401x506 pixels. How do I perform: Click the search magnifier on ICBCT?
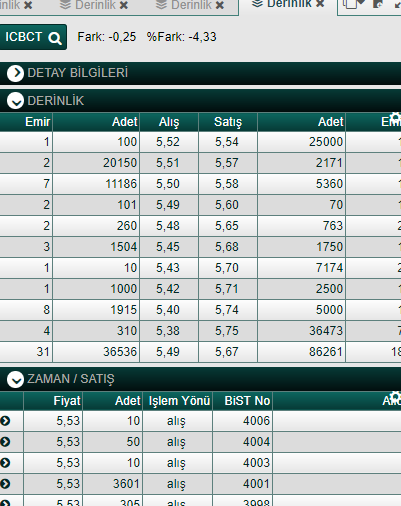coord(55,38)
